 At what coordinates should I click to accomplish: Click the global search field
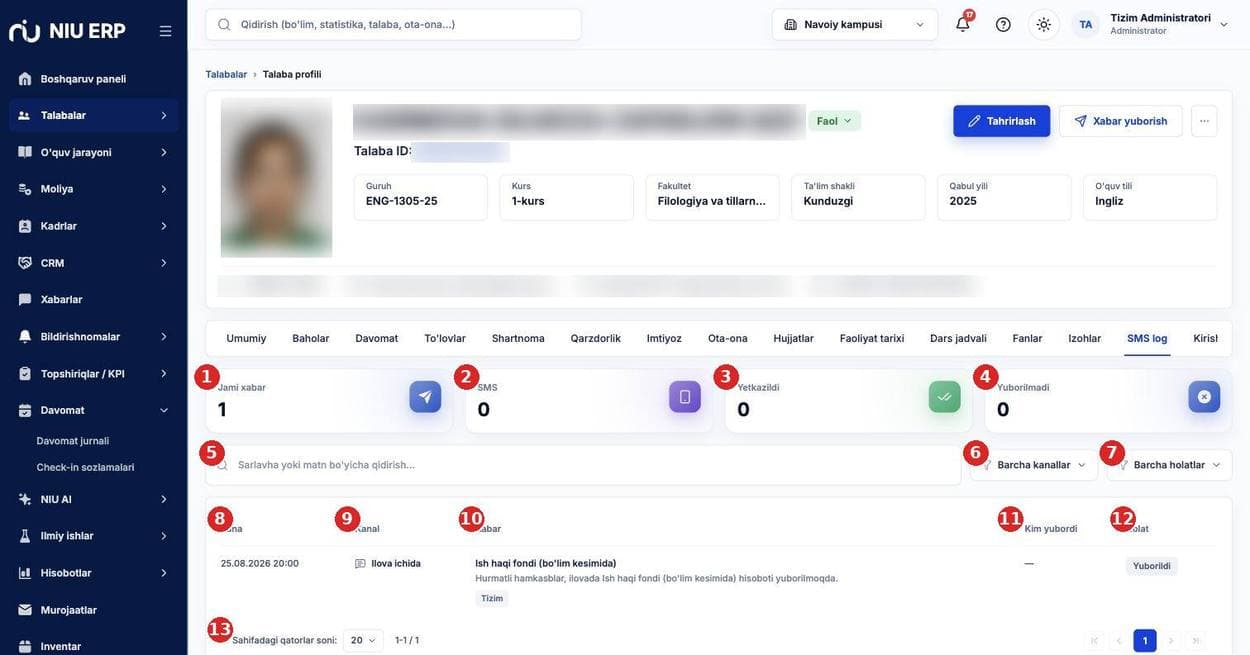(394, 24)
